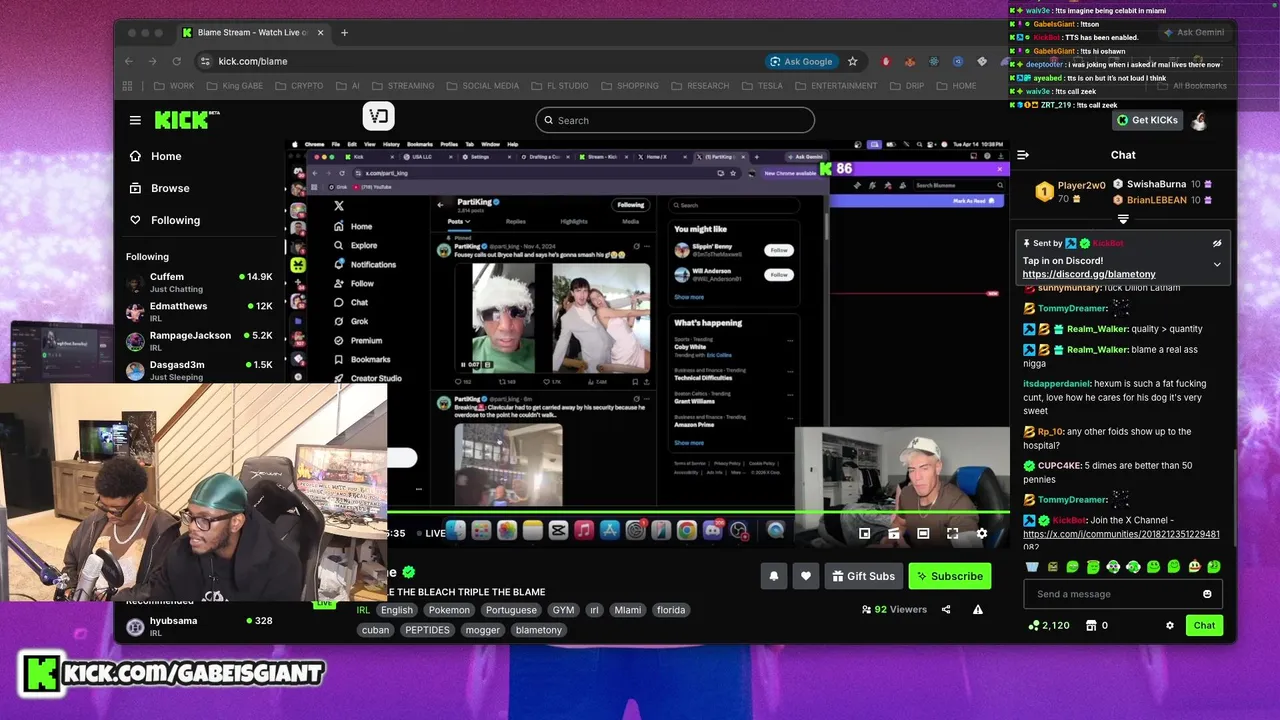Click the green Subscribe button
Screen dimensions: 1280x720
coord(949,576)
